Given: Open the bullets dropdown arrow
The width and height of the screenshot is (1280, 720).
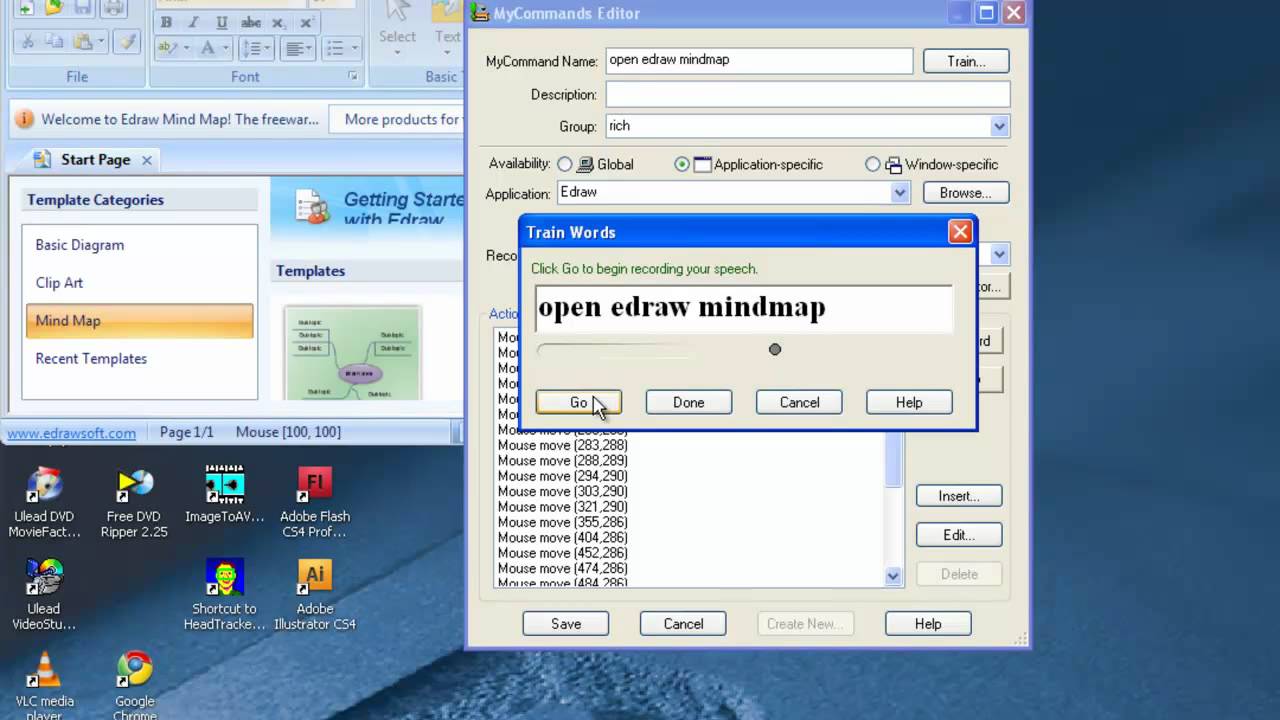Looking at the screenshot, I should click(x=354, y=48).
